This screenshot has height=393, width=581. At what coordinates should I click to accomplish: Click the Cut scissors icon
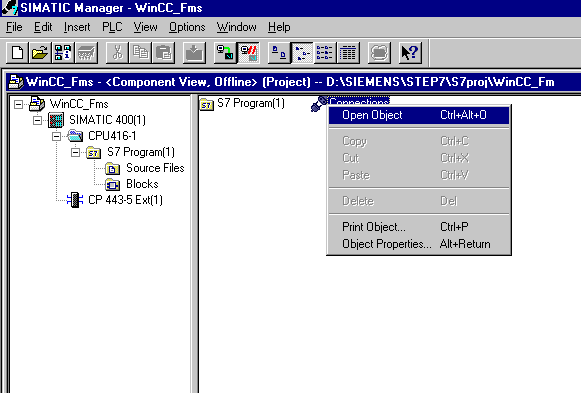(117, 53)
